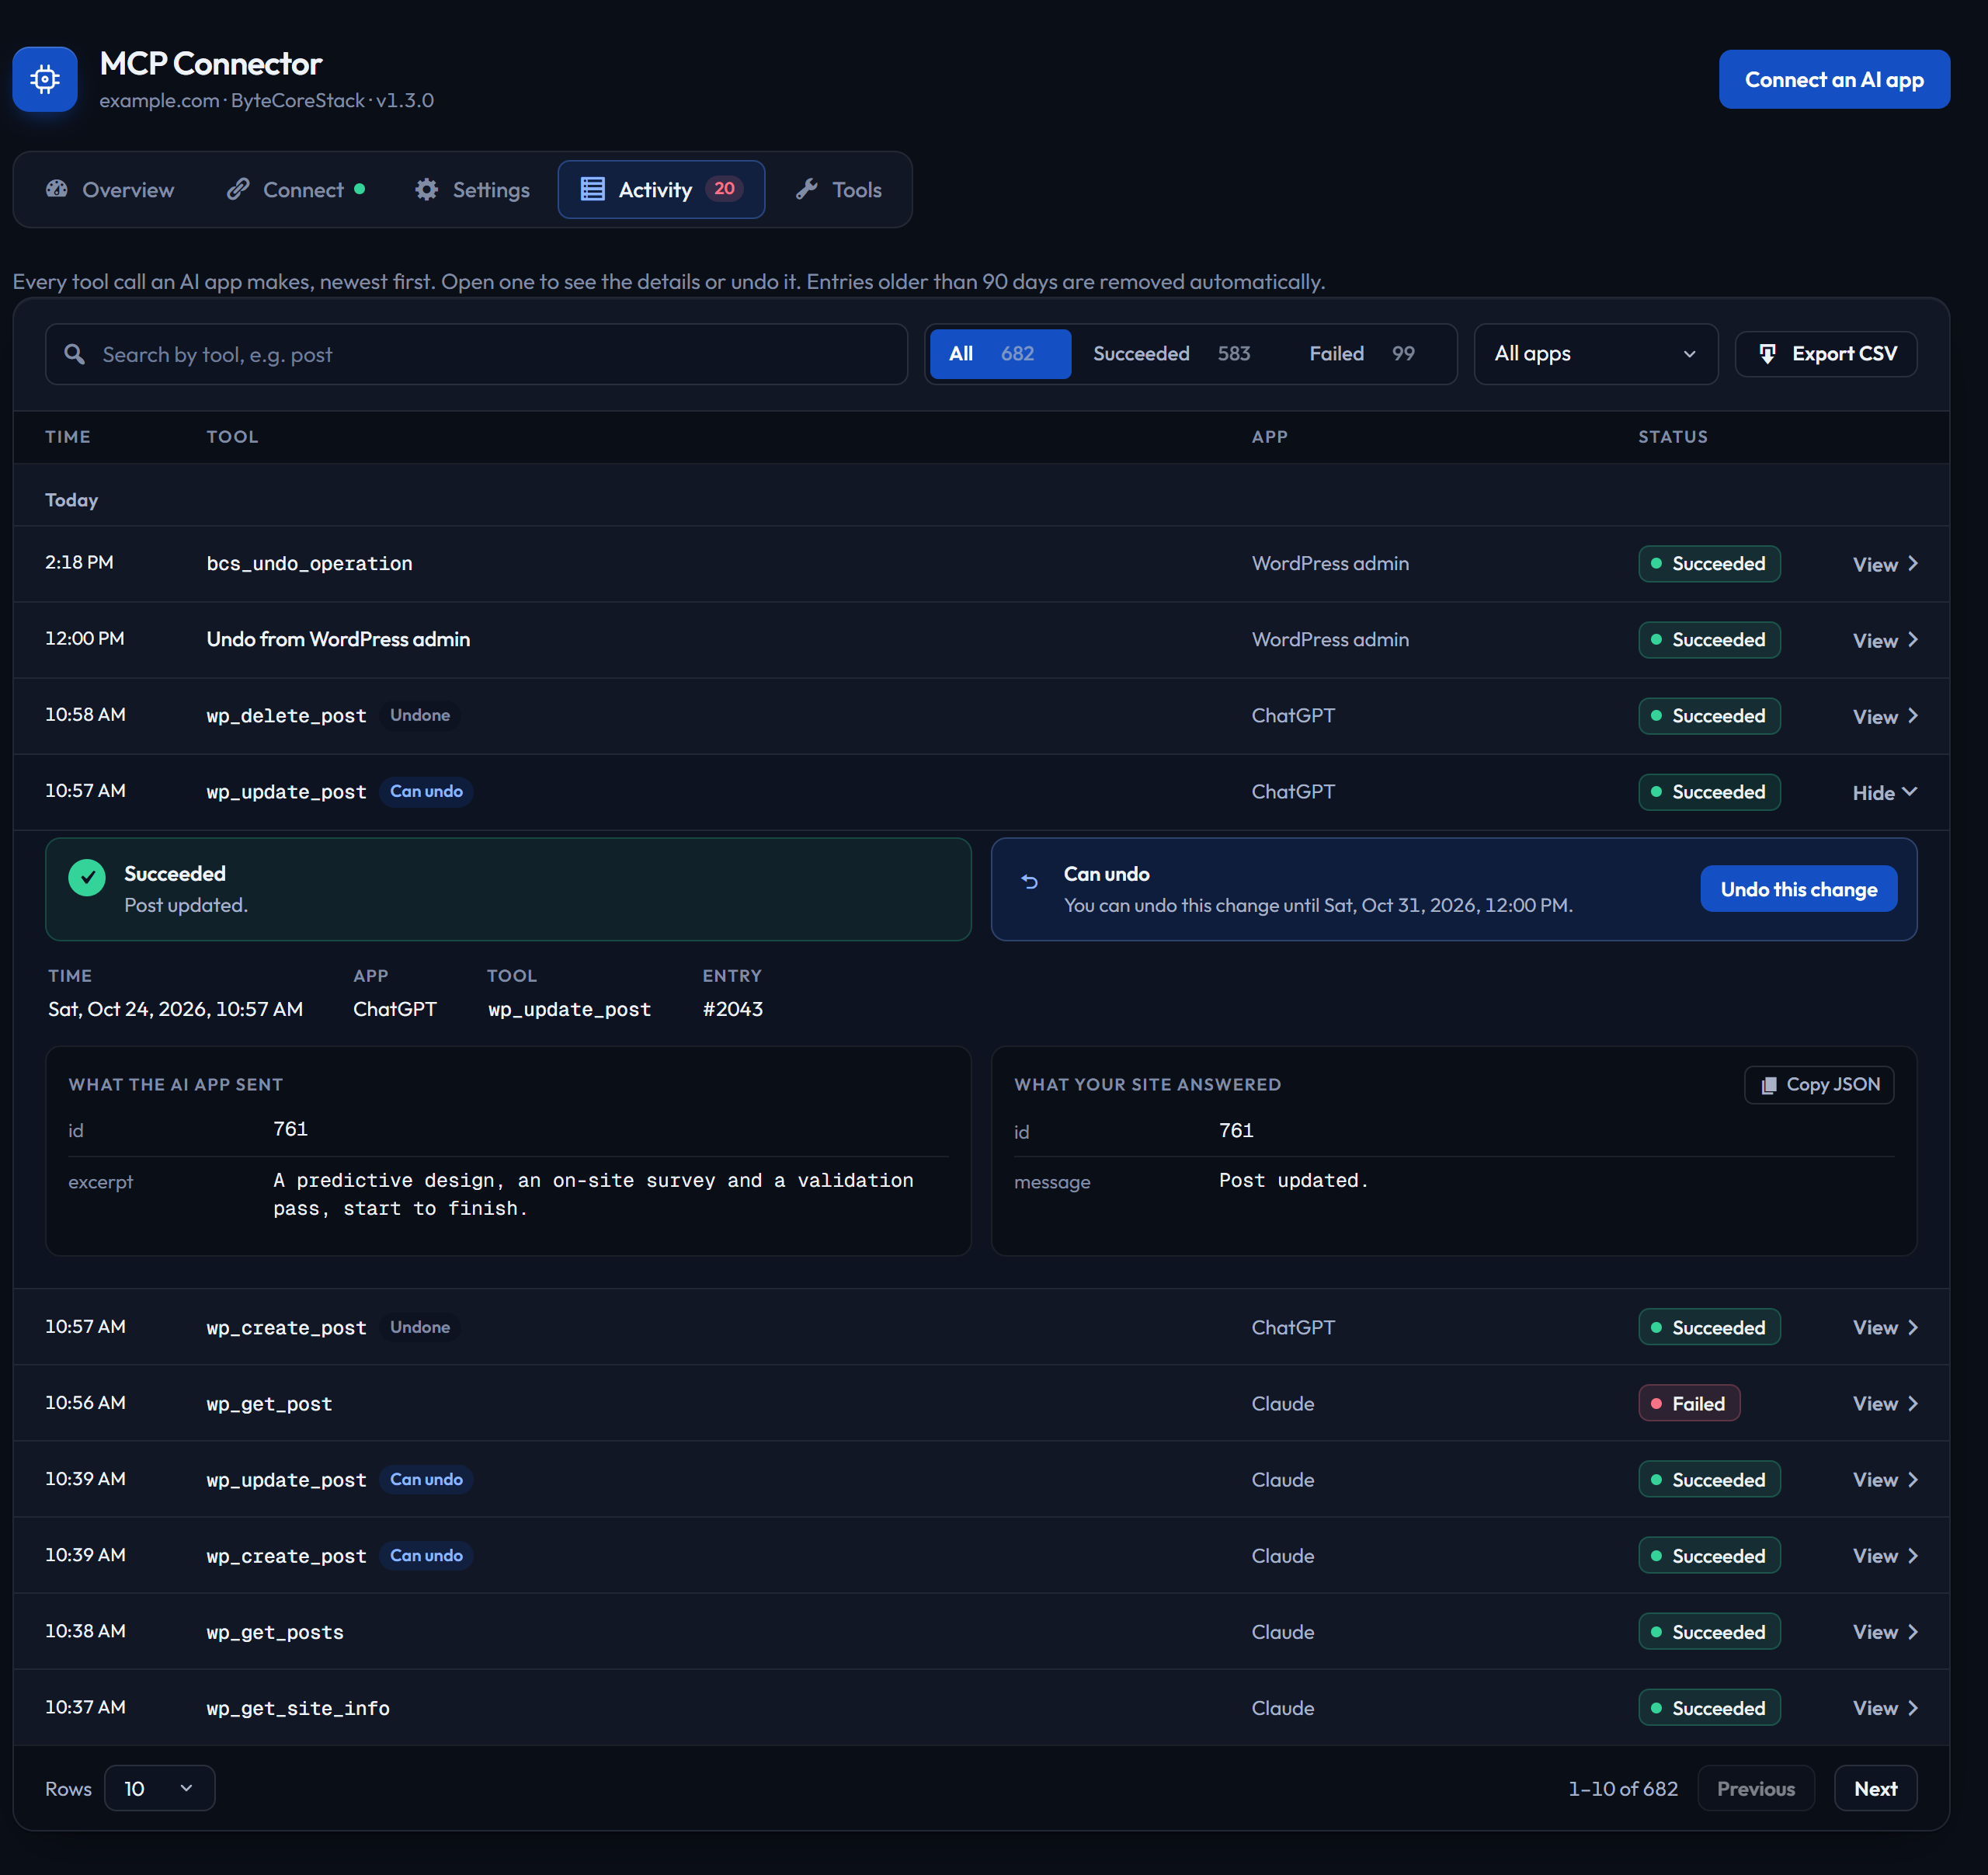Expand View for 10:57 AM wp_create_post Undone row
The height and width of the screenshot is (1875, 1988).
click(1884, 1327)
